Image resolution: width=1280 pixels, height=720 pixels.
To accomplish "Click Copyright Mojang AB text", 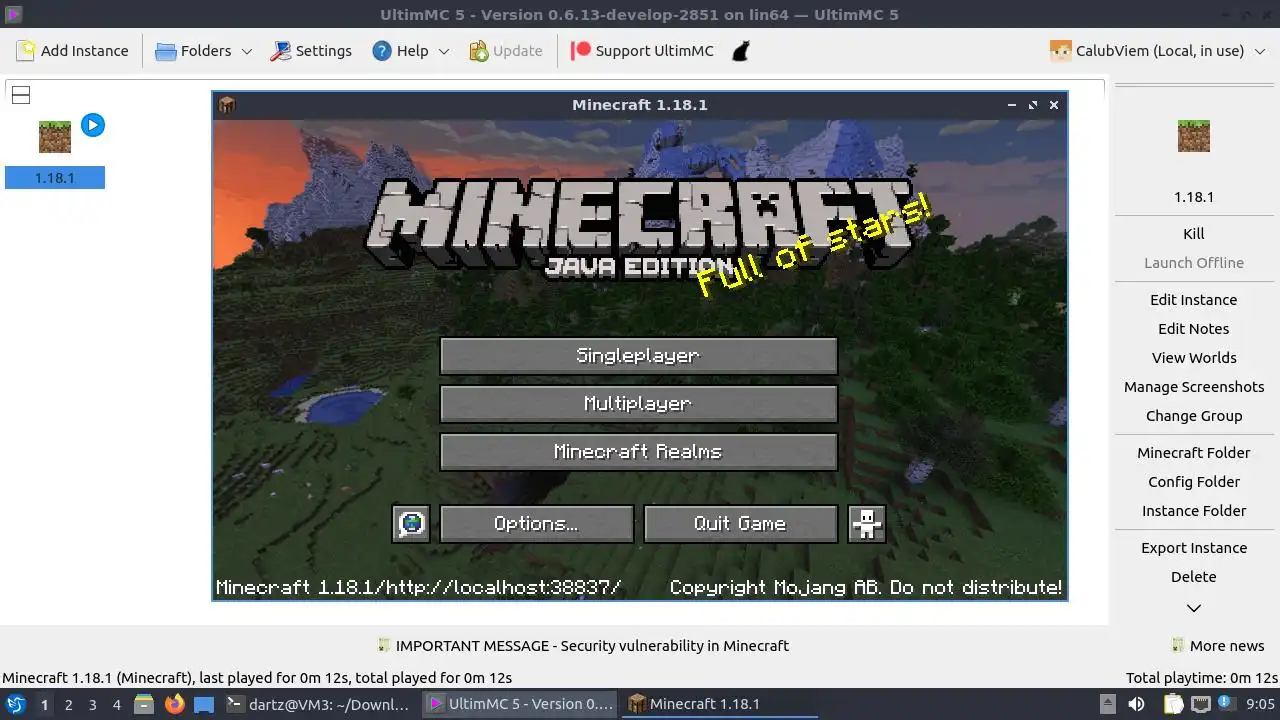I will (x=865, y=588).
